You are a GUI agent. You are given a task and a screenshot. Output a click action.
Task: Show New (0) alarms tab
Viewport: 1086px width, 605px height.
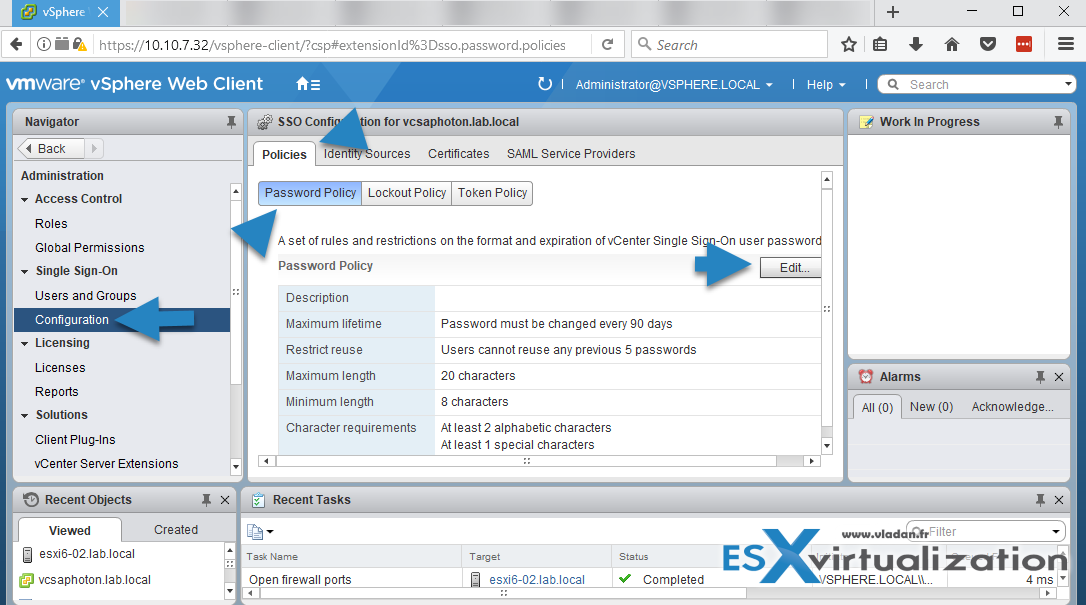tap(931, 407)
